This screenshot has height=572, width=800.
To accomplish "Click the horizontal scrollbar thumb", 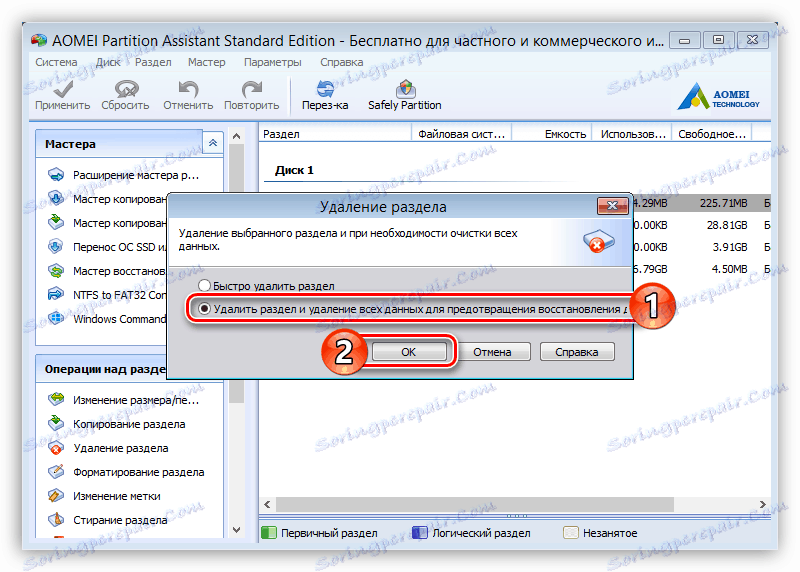I will tap(475, 504).
